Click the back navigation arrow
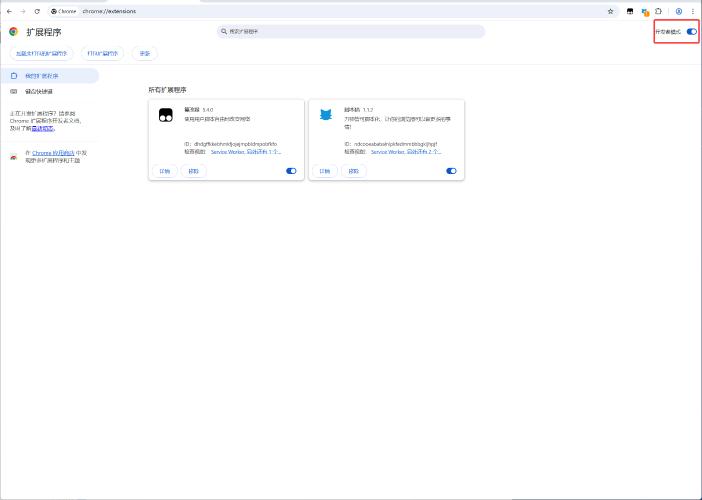Screen dimensions: 702x500 coord(9,11)
